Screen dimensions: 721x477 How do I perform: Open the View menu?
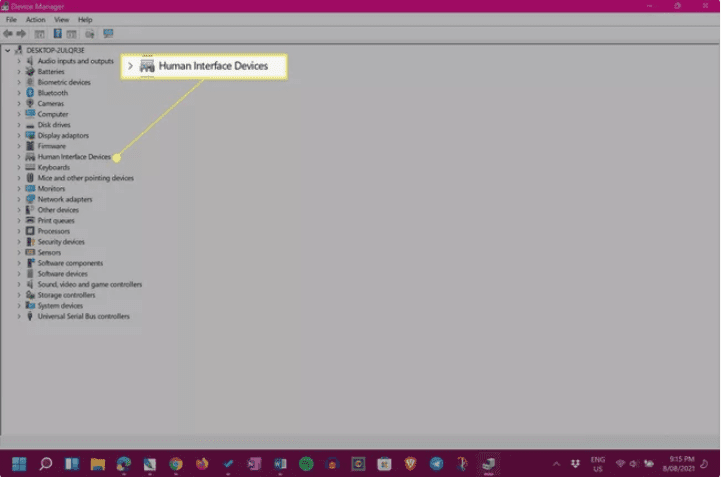[62, 19]
